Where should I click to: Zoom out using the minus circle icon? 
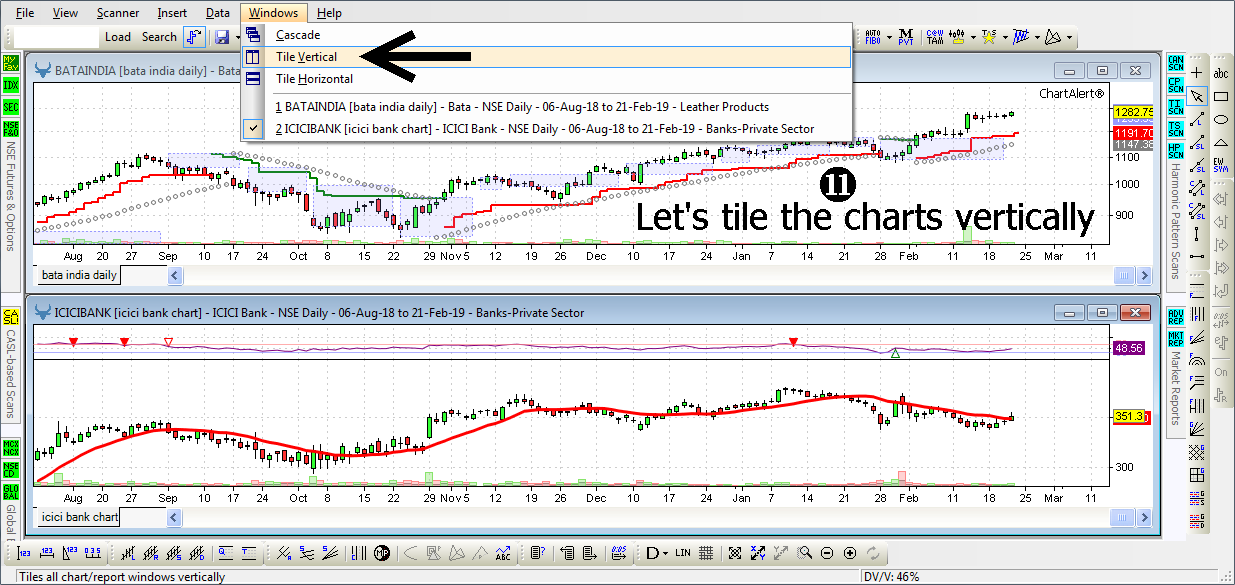click(x=828, y=553)
